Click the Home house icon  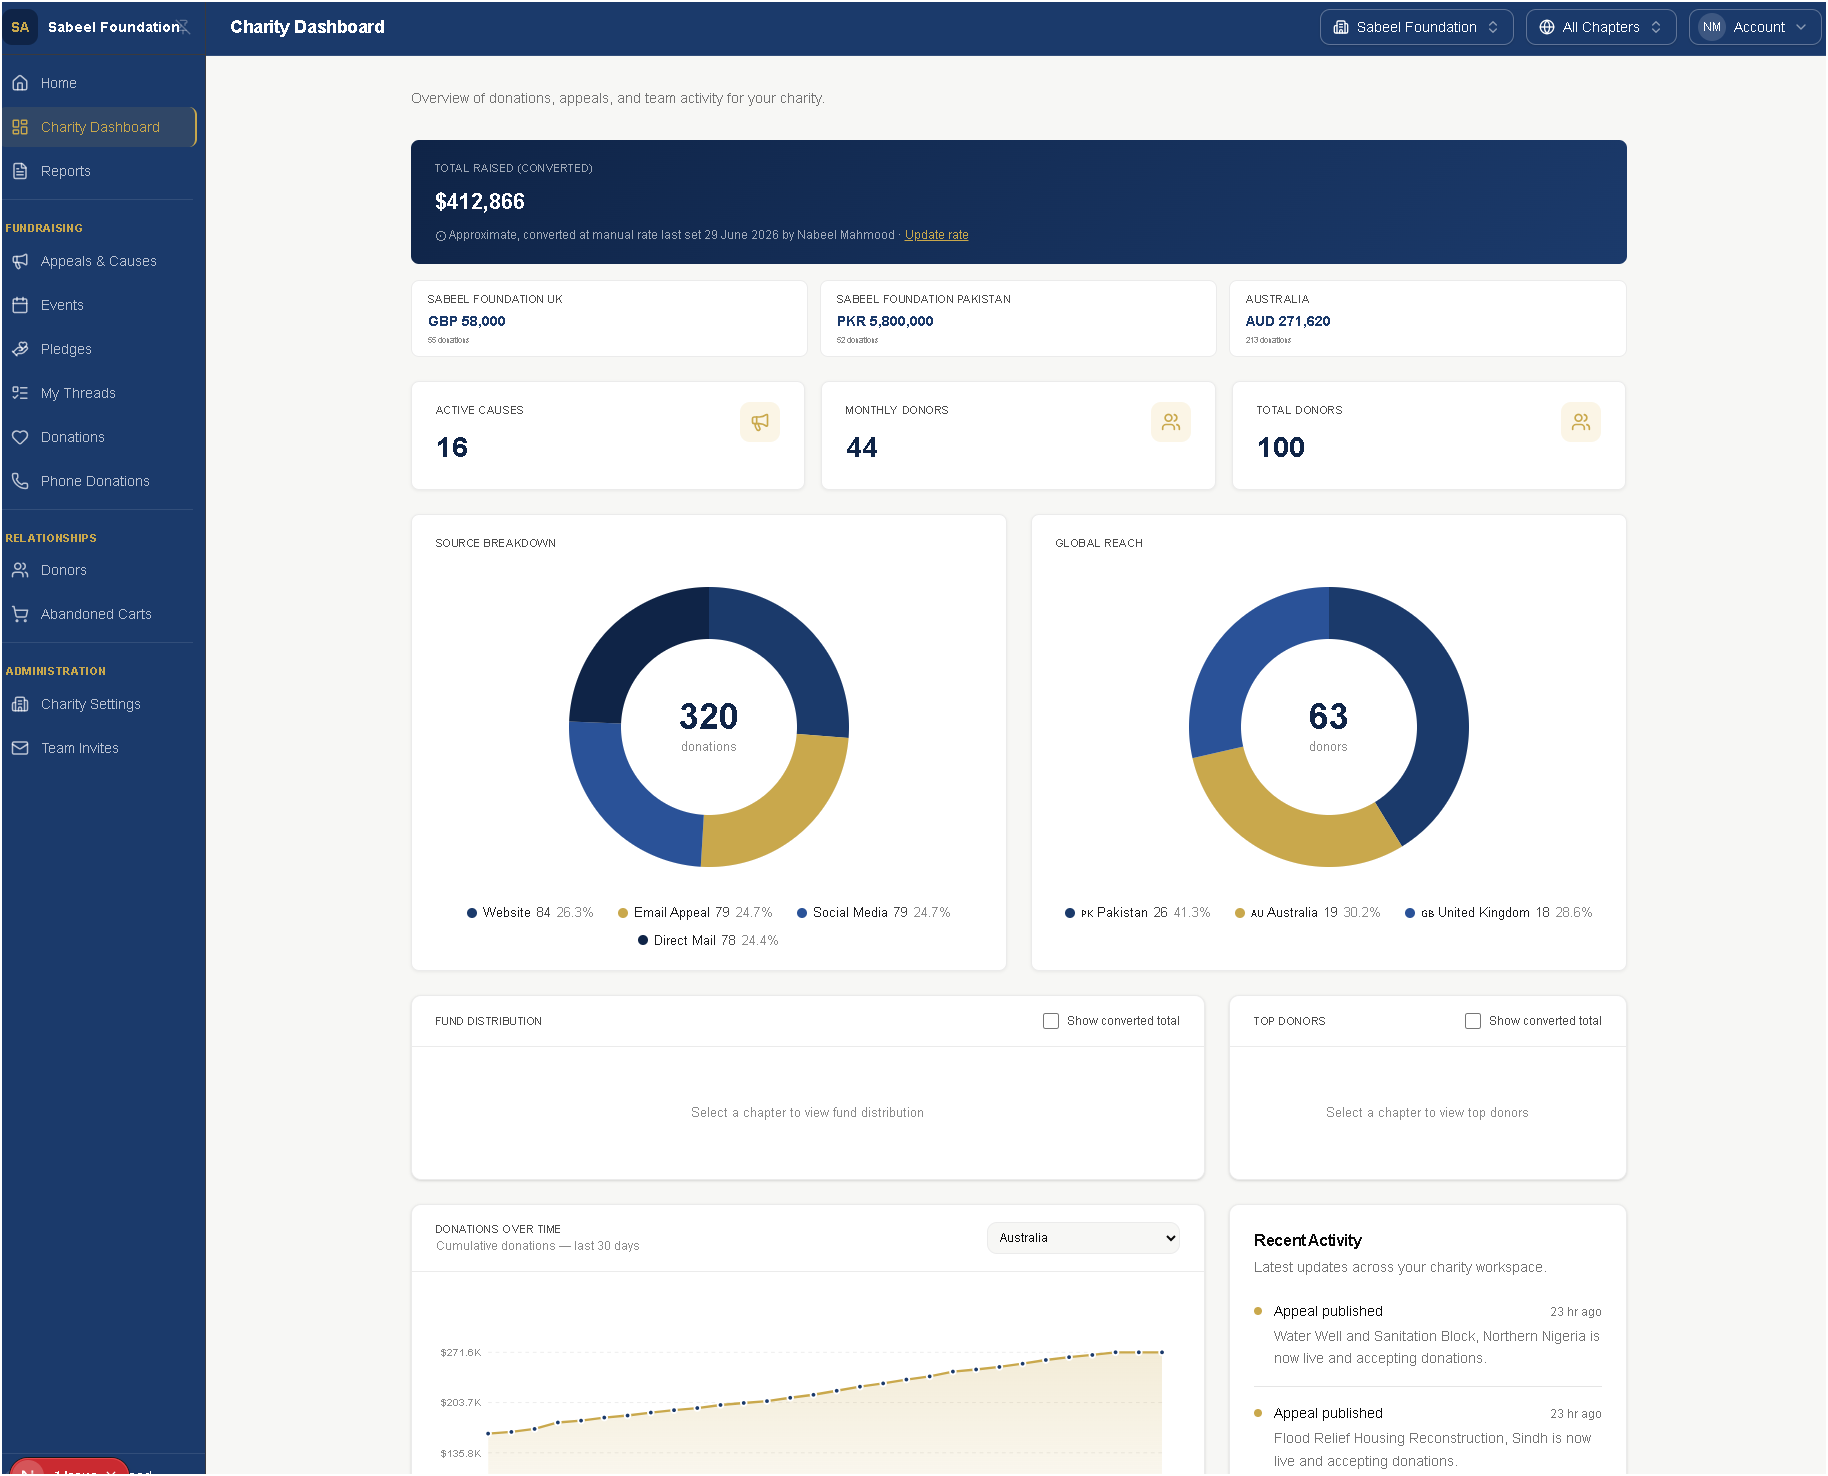20,83
